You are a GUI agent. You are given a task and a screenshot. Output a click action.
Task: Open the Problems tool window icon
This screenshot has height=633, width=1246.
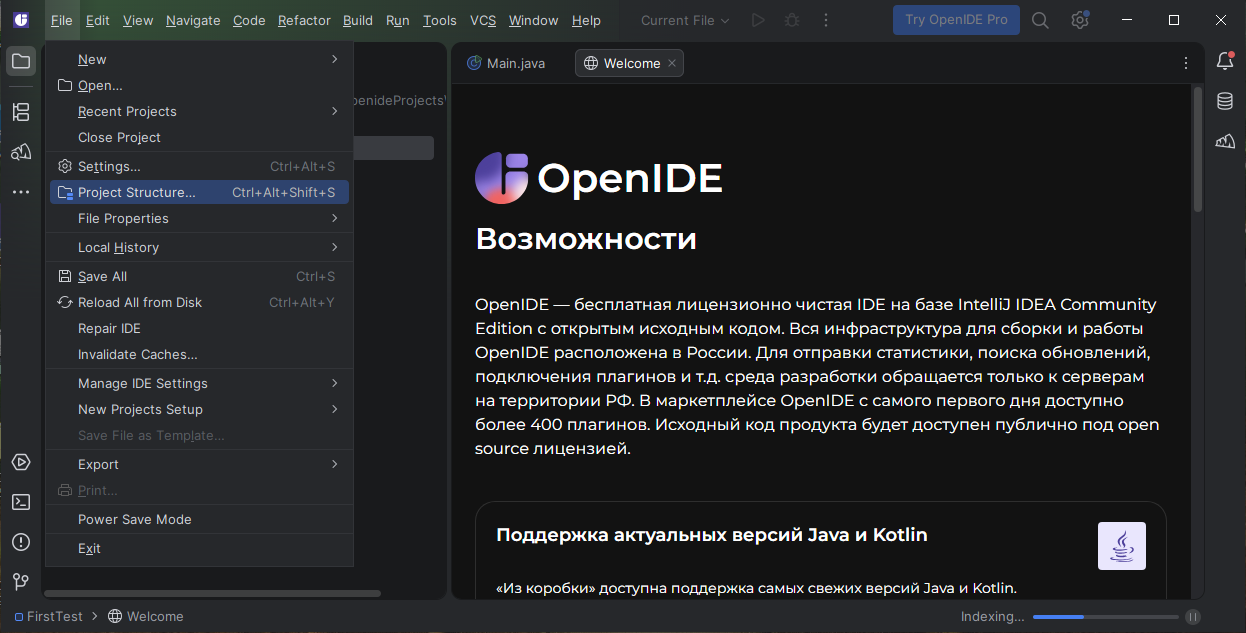click(20, 542)
